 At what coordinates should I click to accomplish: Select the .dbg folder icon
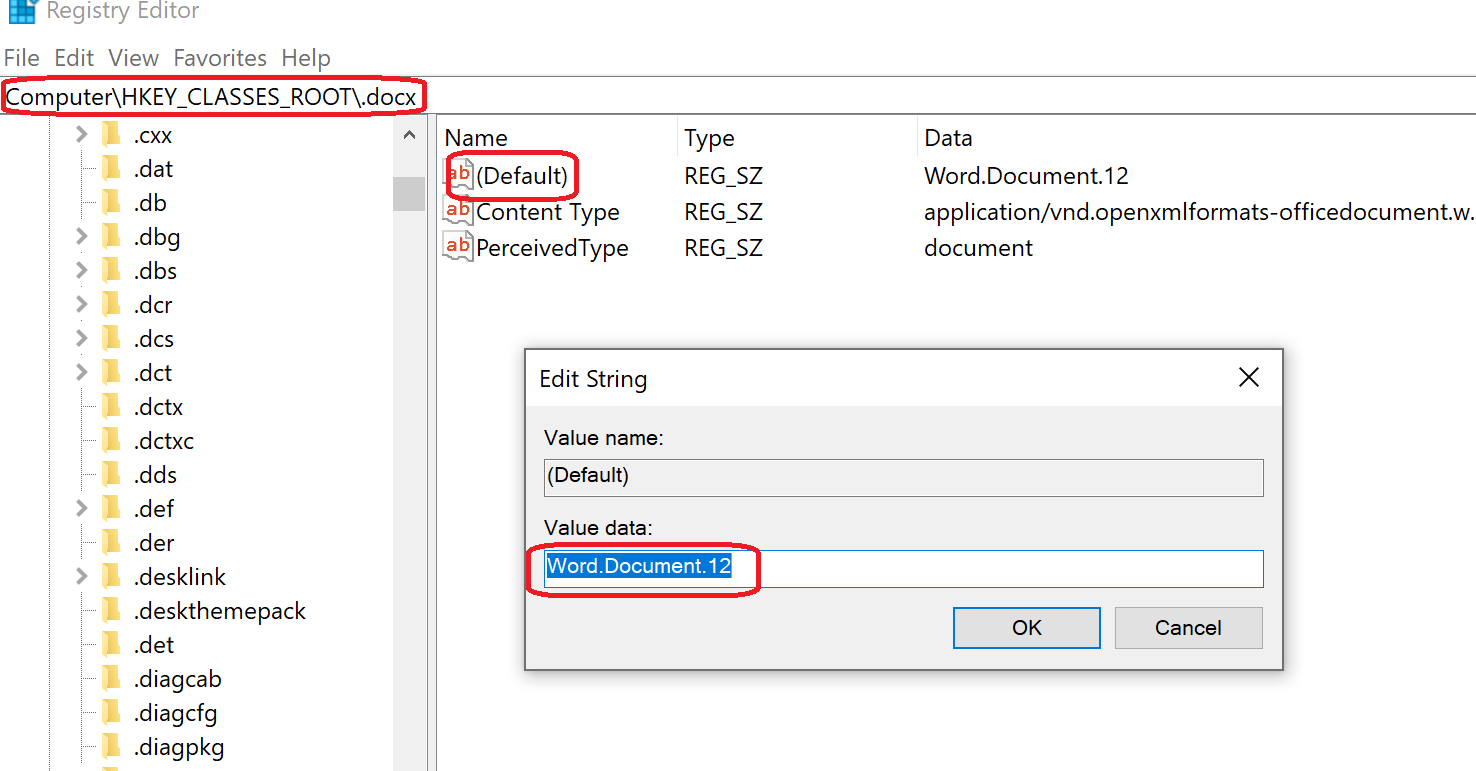click(111, 237)
